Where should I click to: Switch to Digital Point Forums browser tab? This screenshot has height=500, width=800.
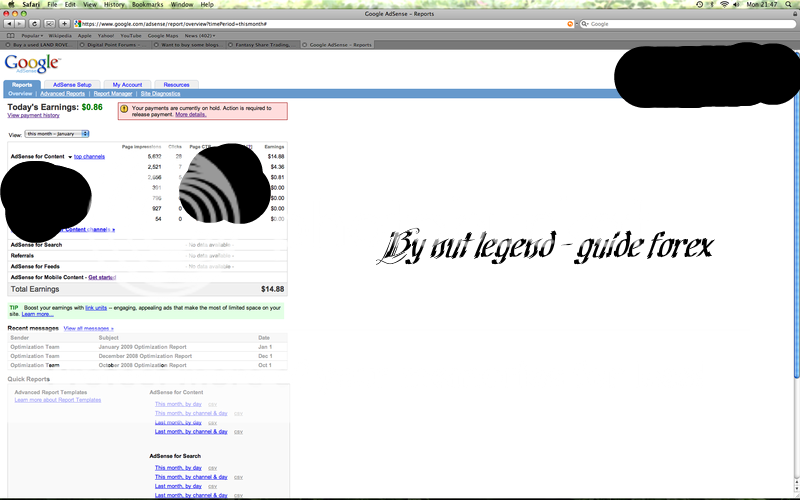(x=112, y=45)
